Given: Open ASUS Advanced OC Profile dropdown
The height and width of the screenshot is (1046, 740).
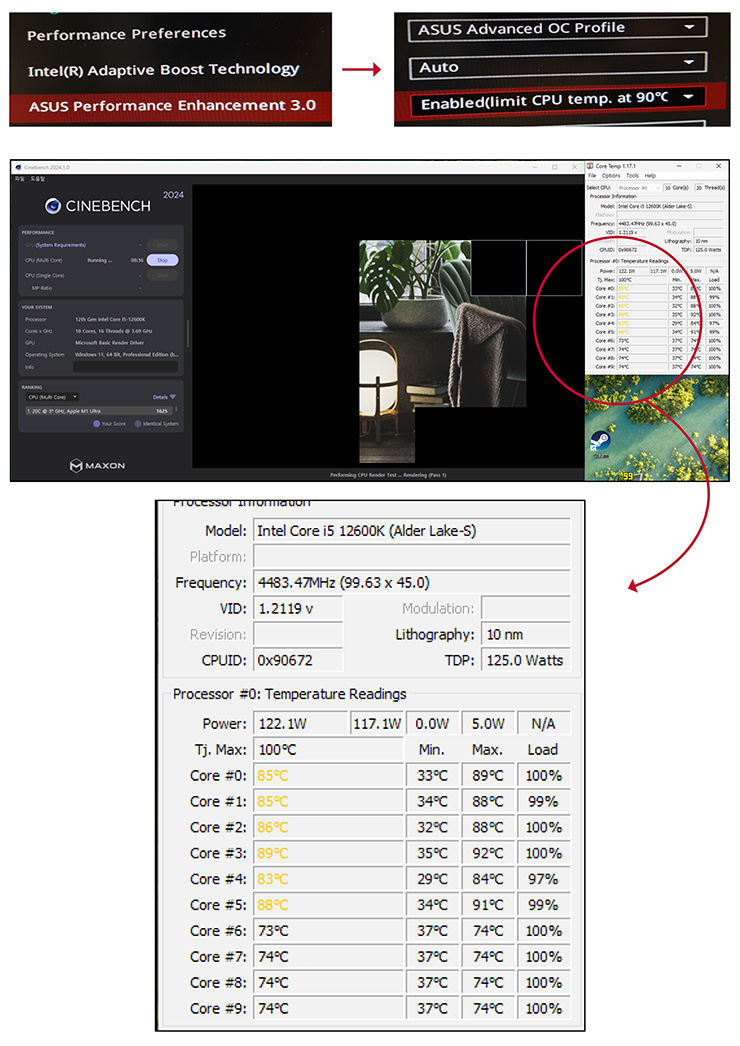Looking at the screenshot, I should (555, 29).
